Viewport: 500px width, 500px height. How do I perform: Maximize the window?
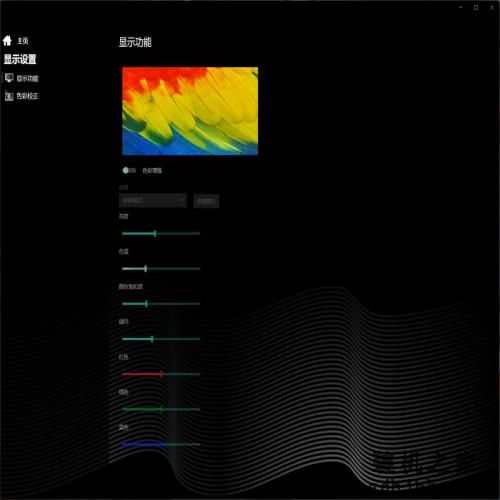(x=476, y=7)
